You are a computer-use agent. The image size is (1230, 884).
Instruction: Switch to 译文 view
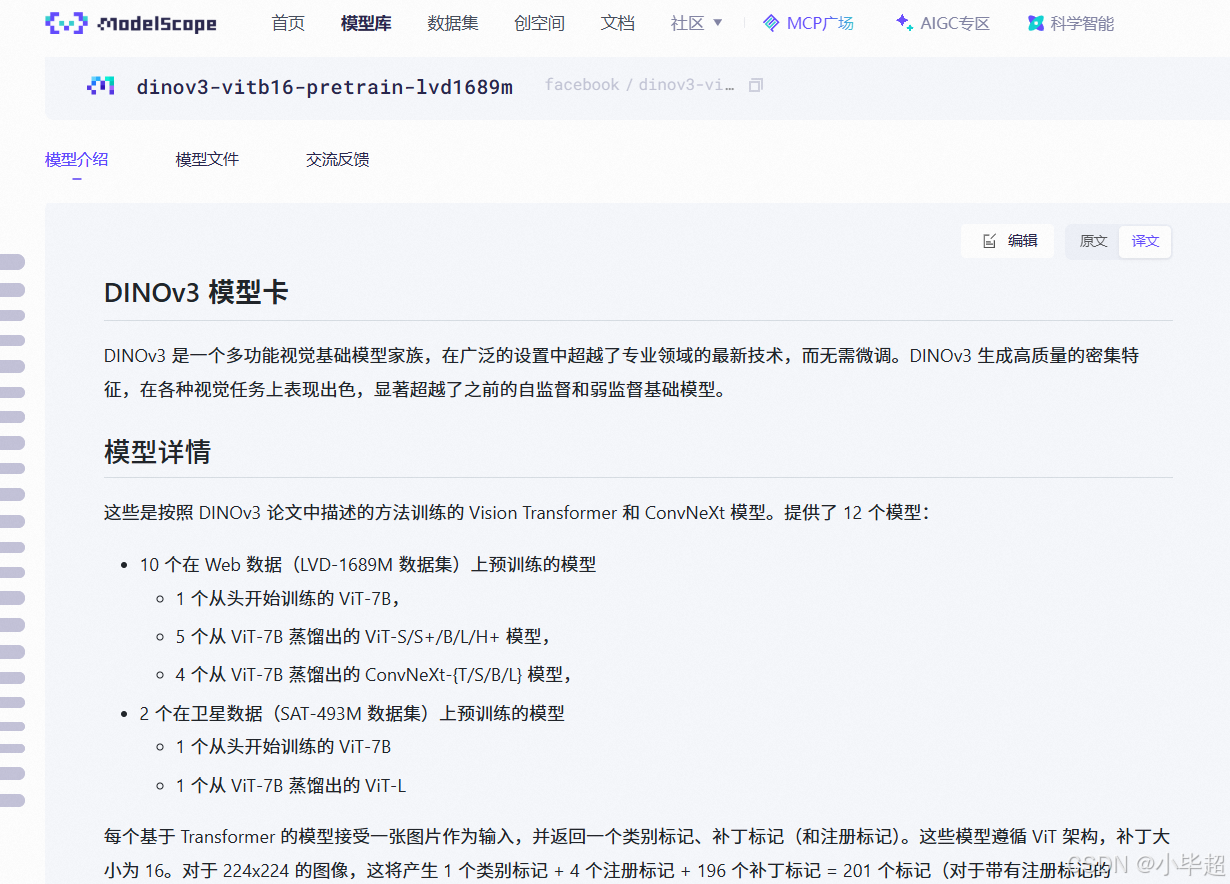pyautogui.click(x=1145, y=241)
